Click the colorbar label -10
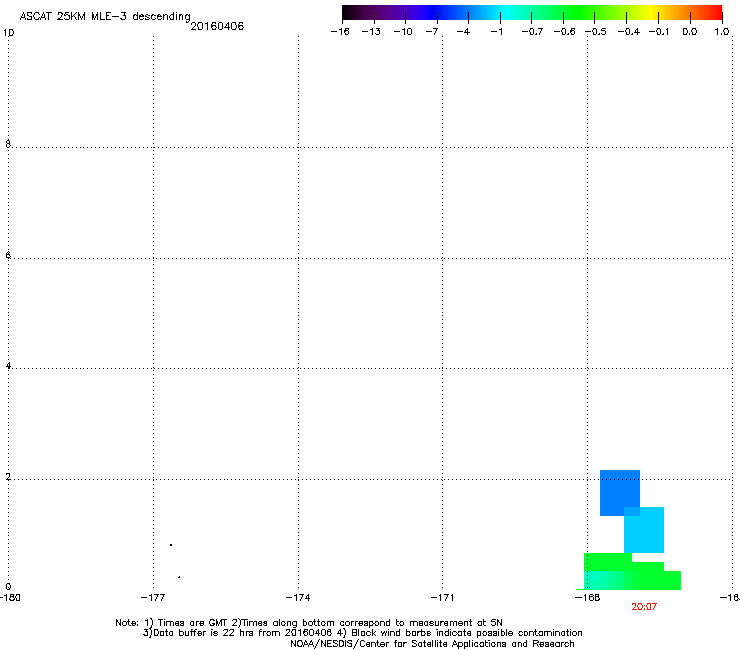 (403, 32)
